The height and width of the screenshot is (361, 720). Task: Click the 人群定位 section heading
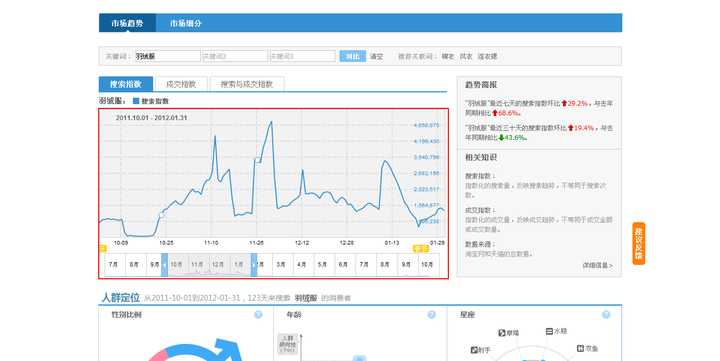point(120,298)
